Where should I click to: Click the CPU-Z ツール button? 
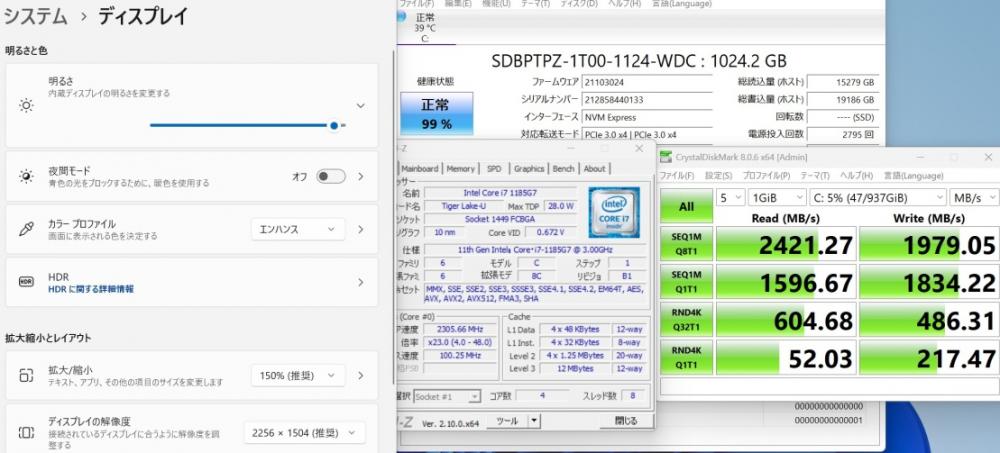(507, 421)
